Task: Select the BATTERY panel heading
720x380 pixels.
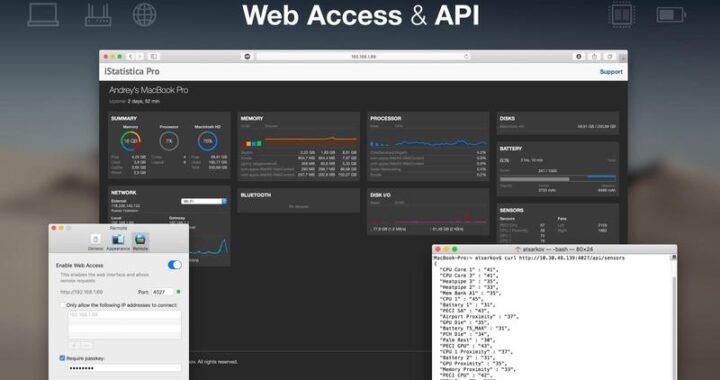Action: [x=511, y=149]
